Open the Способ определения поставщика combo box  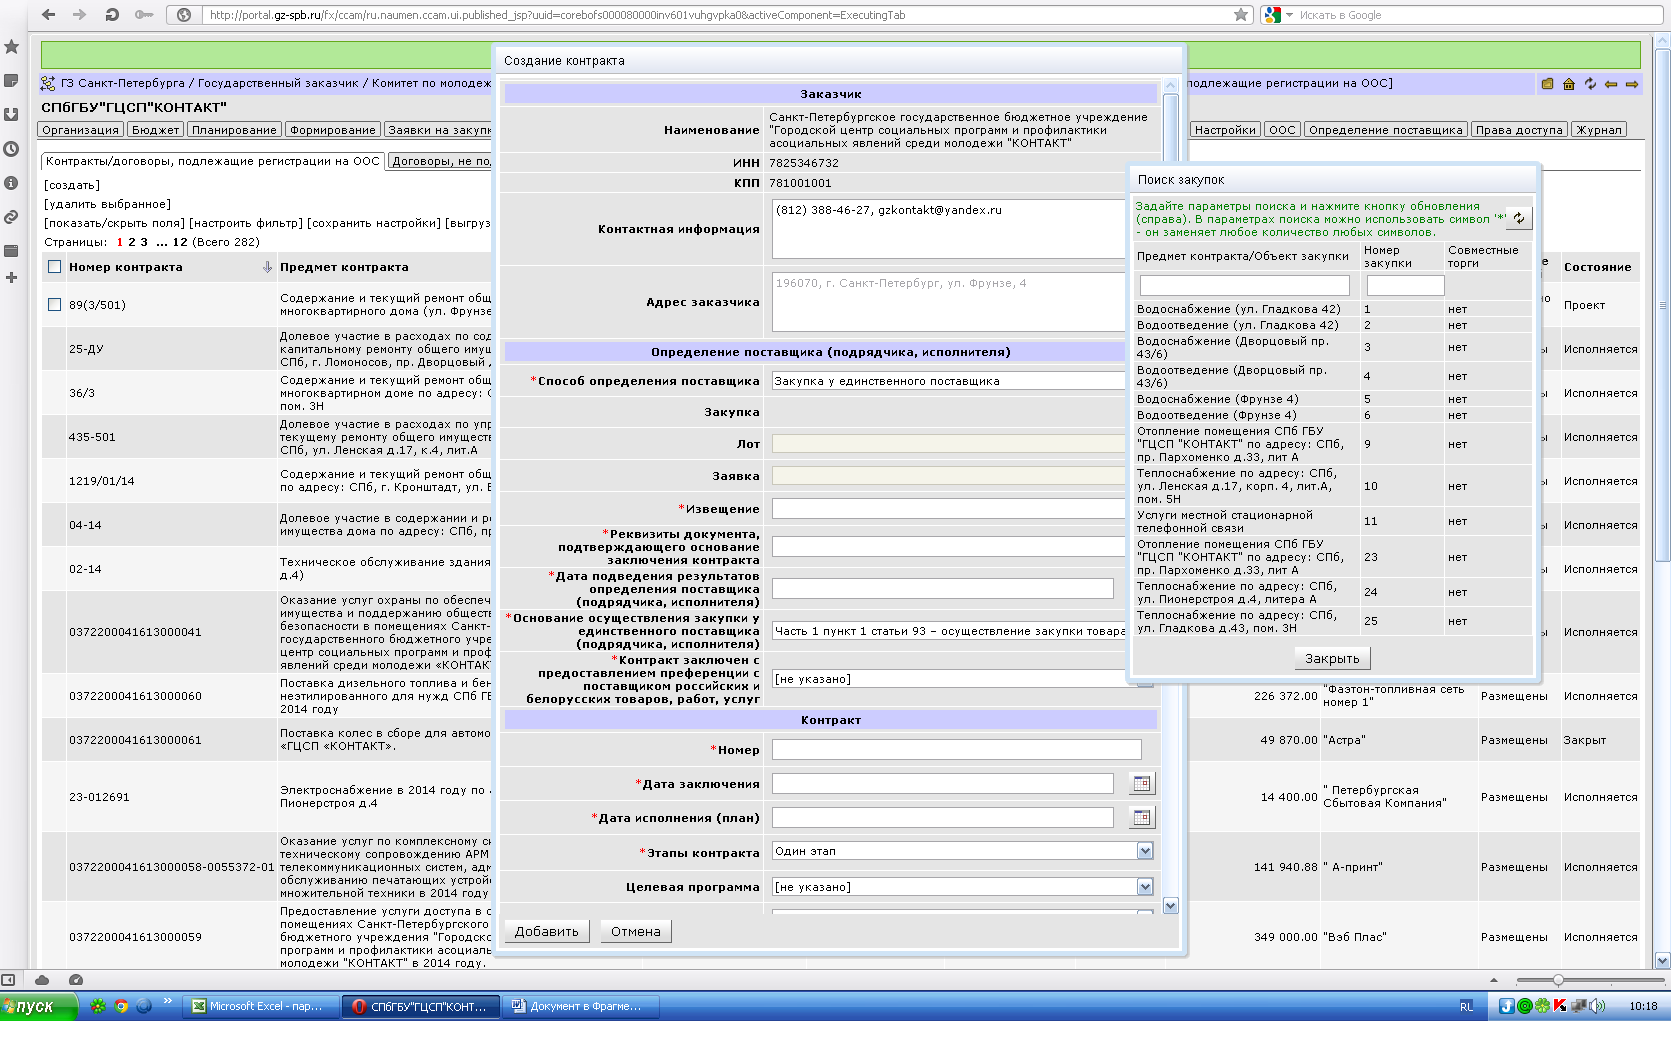coord(949,381)
